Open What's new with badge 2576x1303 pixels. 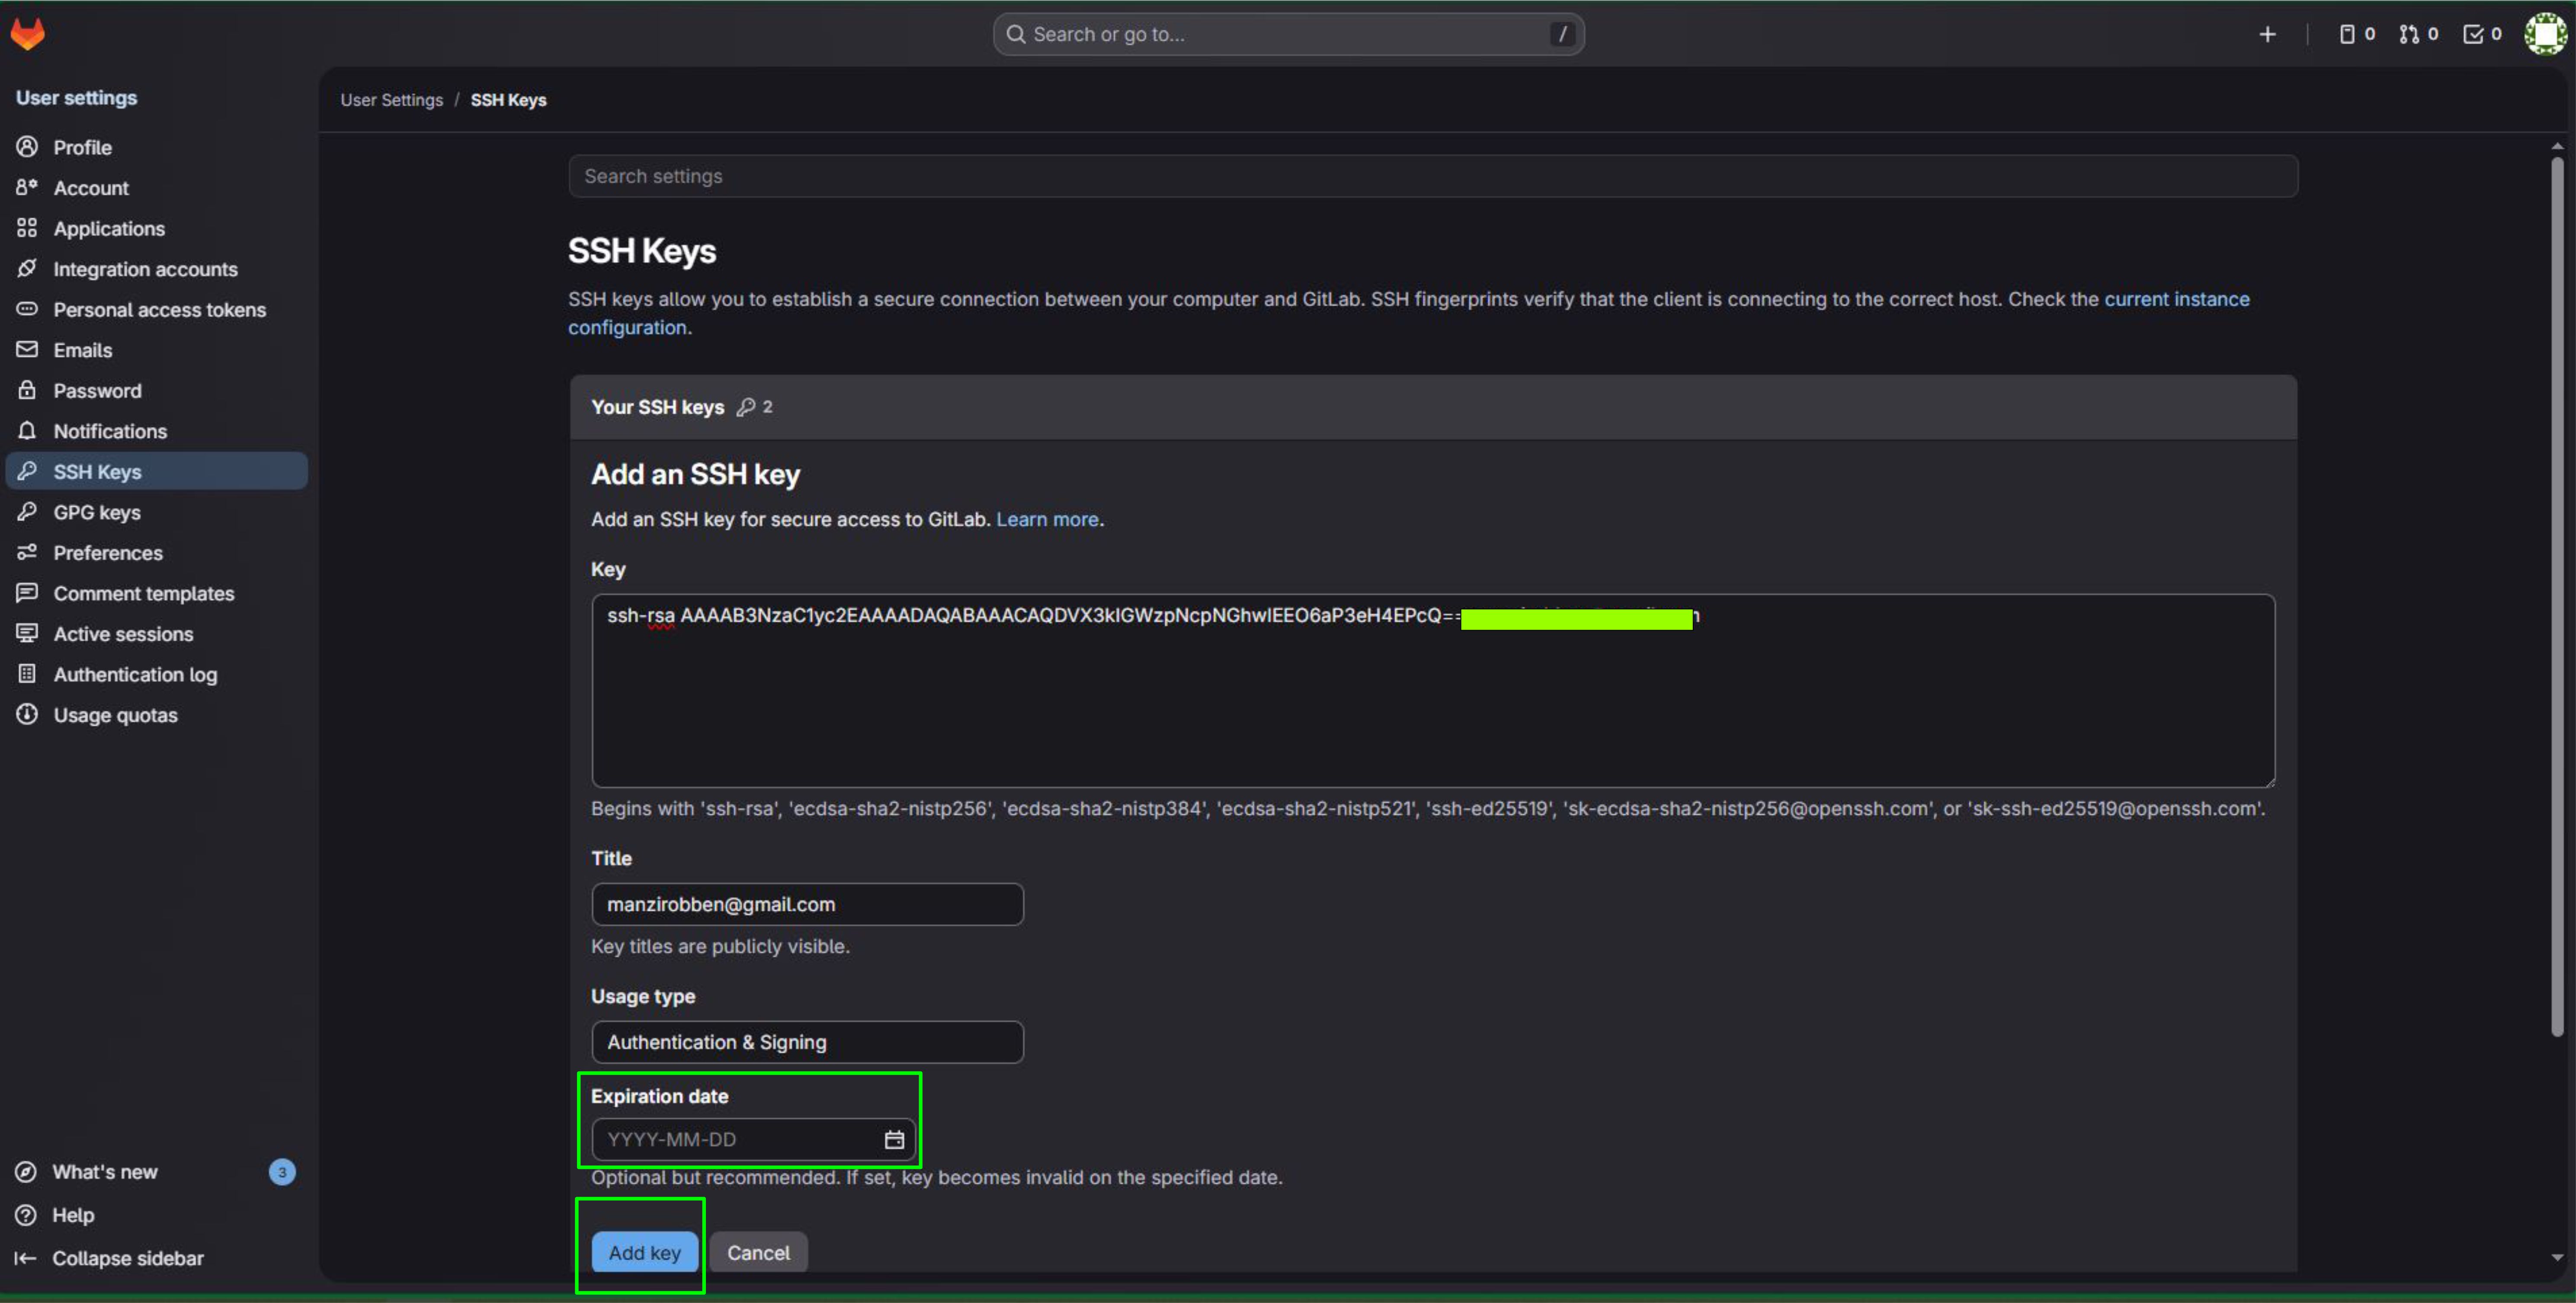[x=105, y=1172]
